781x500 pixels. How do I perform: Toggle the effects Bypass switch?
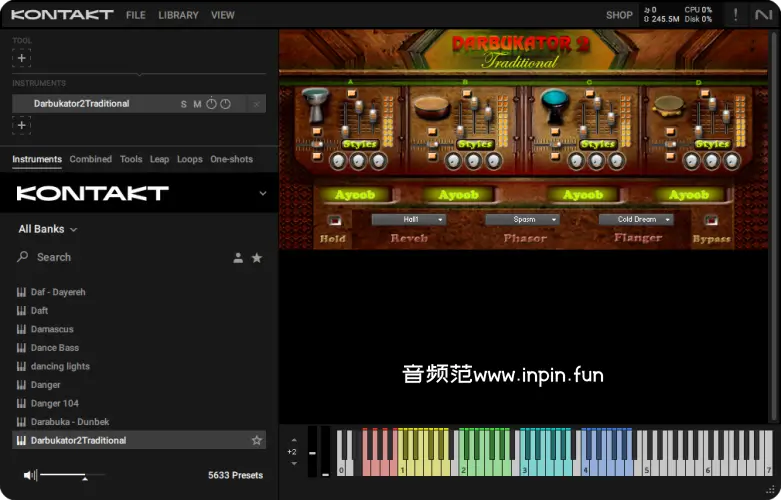(x=711, y=220)
